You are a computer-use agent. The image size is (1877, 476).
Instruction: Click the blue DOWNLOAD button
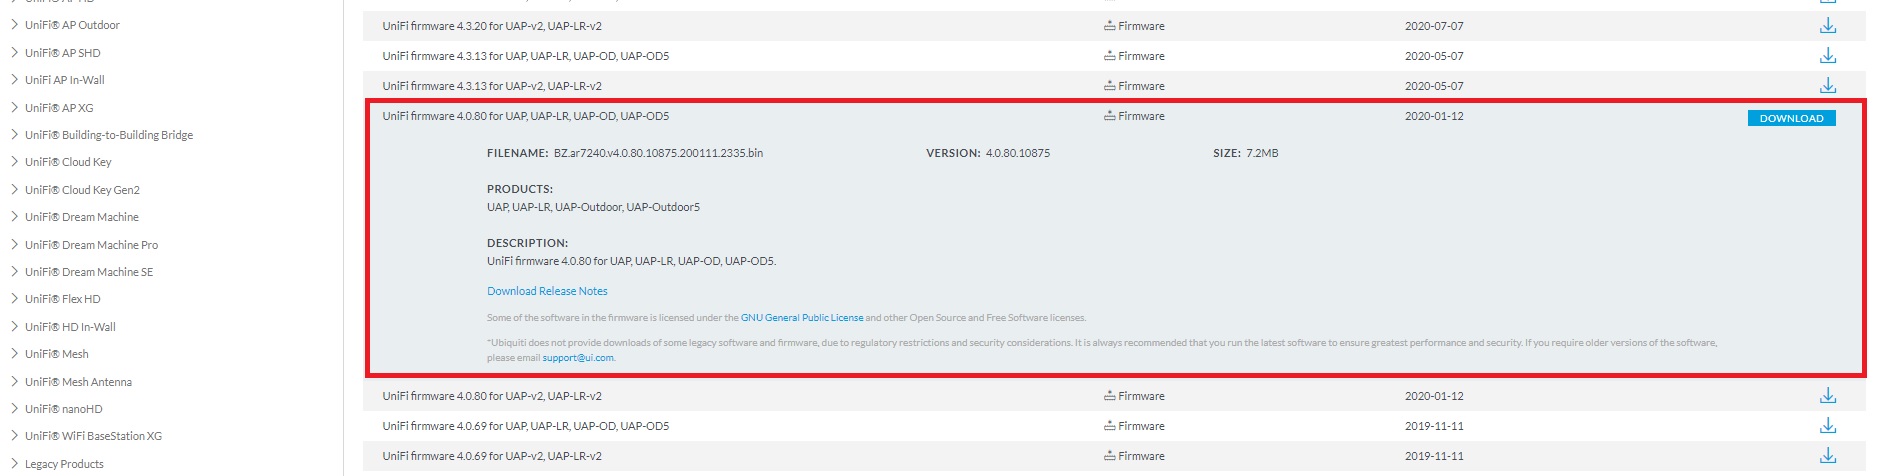coord(1791,118)
